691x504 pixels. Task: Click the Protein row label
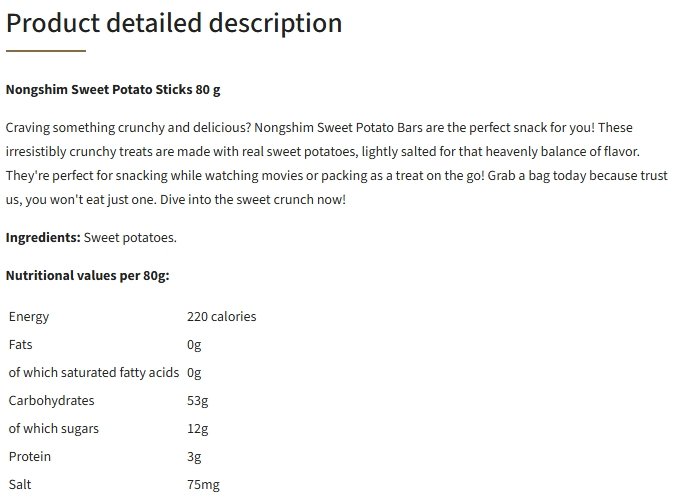(30, 456)
